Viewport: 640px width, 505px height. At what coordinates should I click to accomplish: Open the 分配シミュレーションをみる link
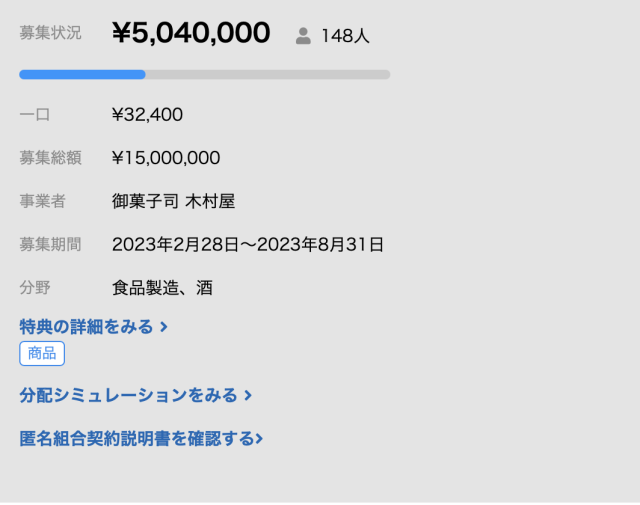129,396
